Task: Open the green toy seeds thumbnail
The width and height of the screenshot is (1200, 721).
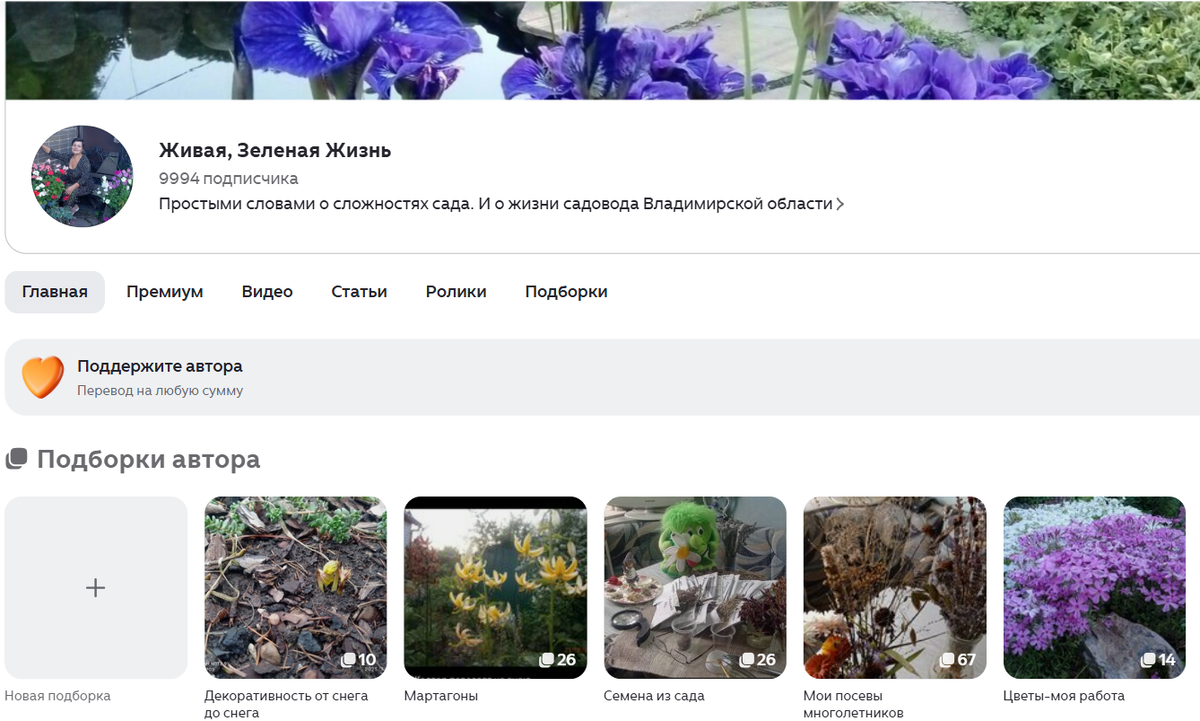Action: [x=695, y=588]
